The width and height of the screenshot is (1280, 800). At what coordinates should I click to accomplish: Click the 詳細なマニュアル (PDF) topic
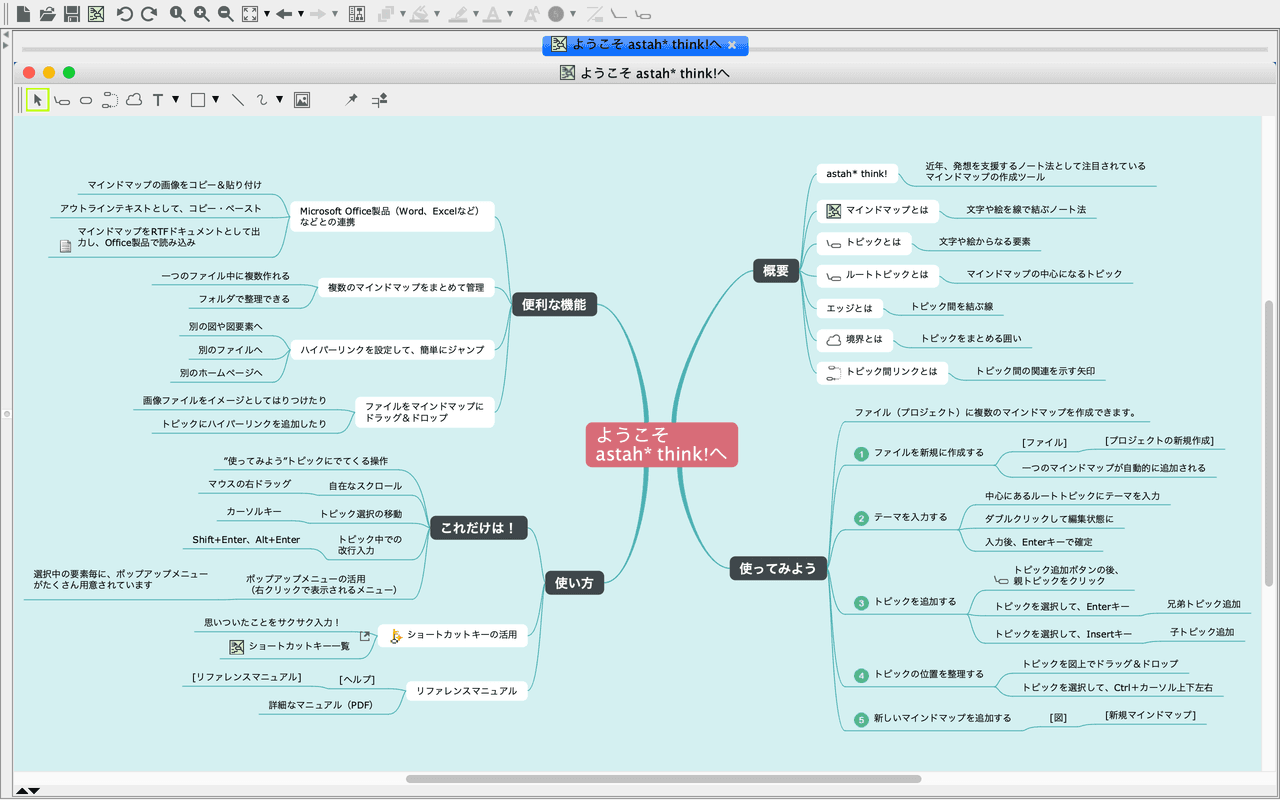pyautogui.click(x=320, y=705)
